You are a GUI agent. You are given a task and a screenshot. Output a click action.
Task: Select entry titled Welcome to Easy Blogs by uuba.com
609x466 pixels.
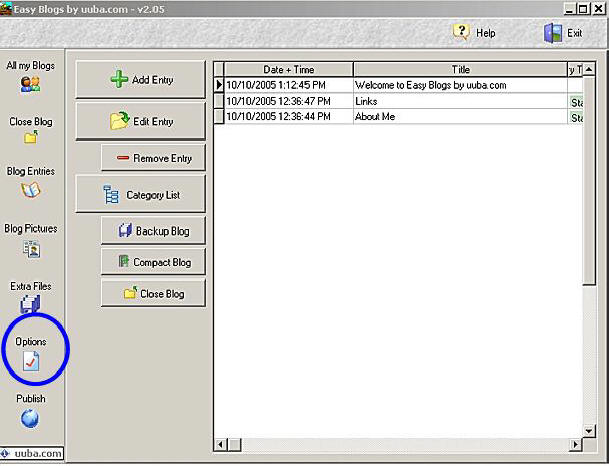(430, 85)
